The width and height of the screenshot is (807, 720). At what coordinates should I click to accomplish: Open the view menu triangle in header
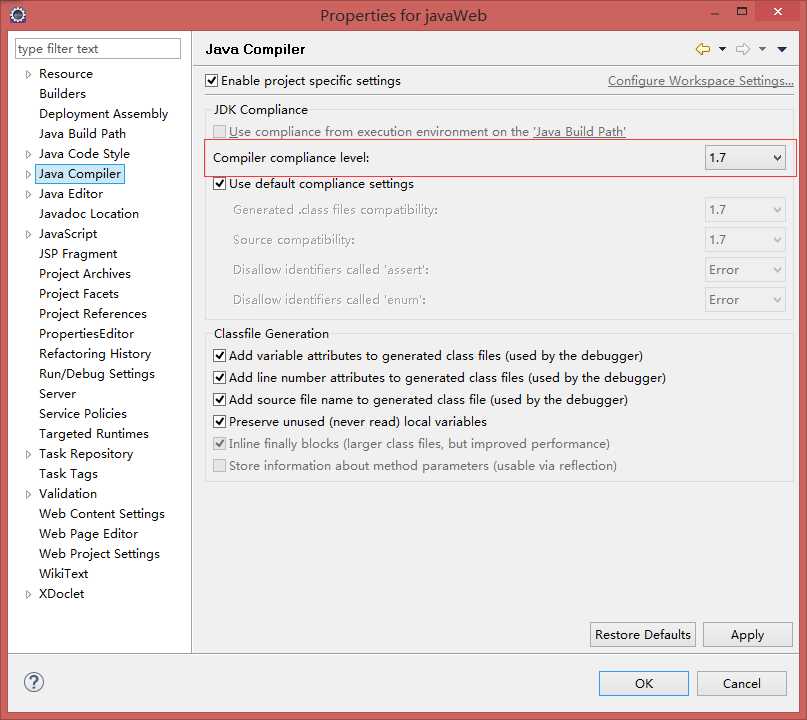coord(782,49)
